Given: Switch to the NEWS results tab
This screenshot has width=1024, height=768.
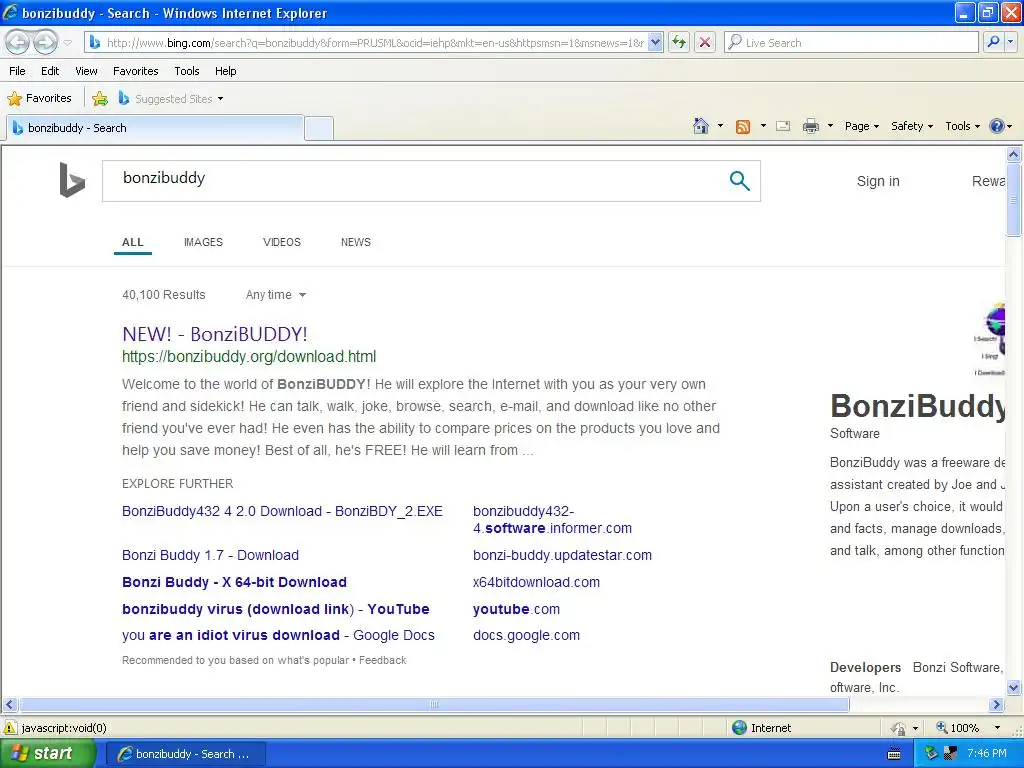Looking at the screenshot, I should pyautogui.click(x=355, y=242).
